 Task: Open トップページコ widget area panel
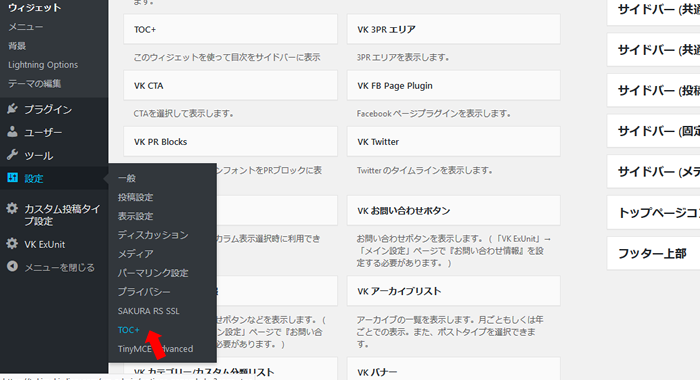tap(654, 213)
